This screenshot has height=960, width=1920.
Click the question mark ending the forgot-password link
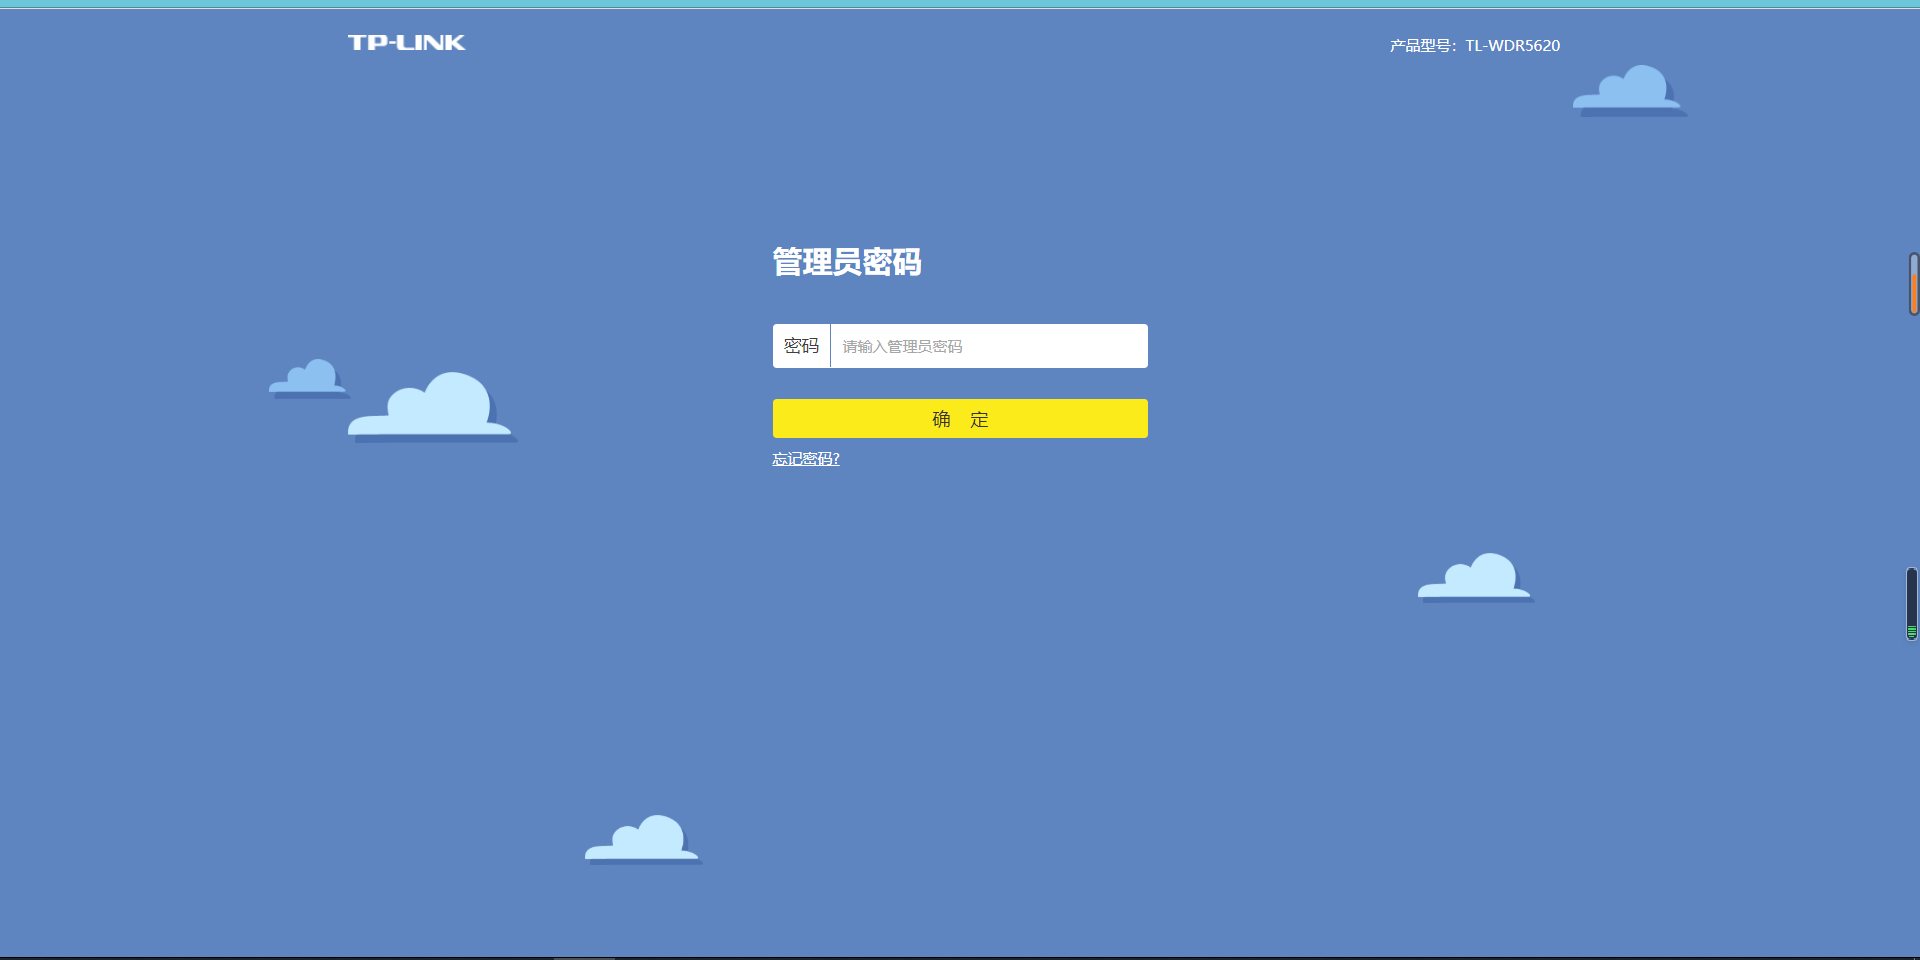tap(835, 459)
